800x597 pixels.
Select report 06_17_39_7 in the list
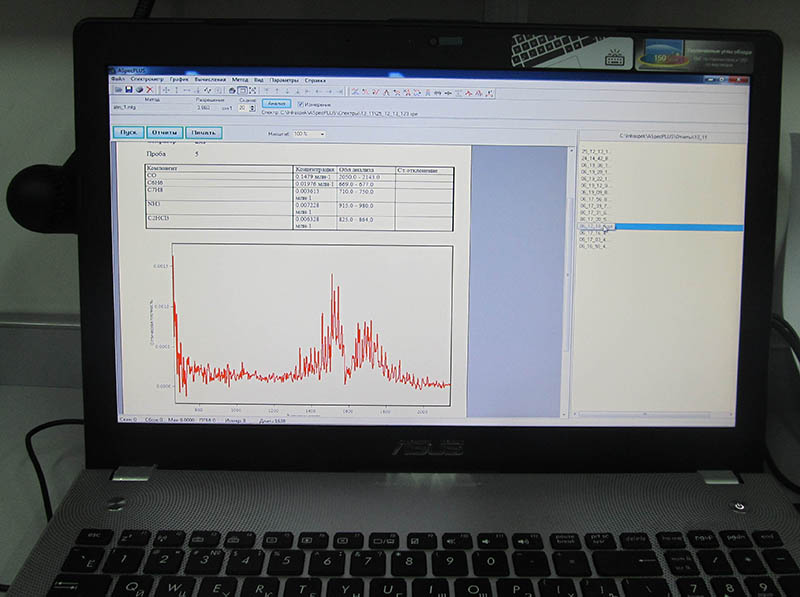click(x=593, y=206)
